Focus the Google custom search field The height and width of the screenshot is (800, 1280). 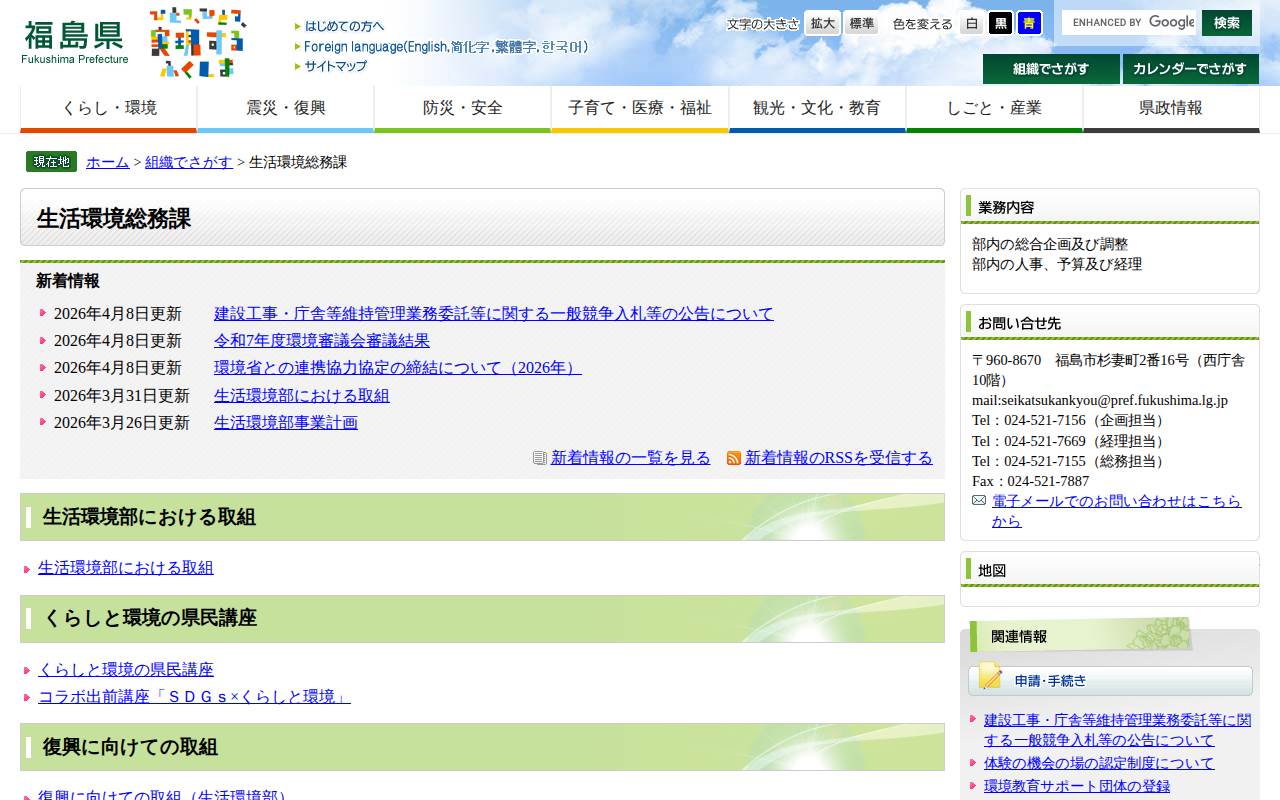click(1129, 22)
